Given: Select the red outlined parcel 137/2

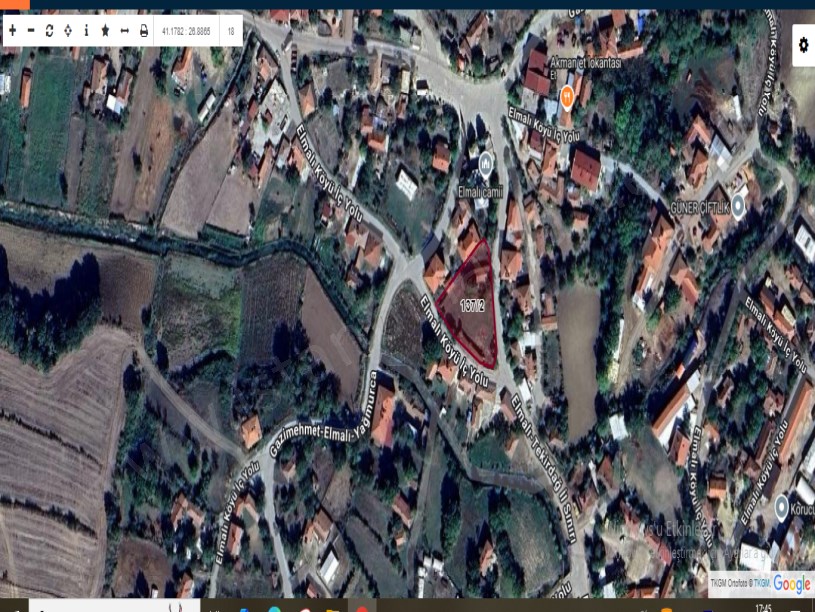Looking at the screenshot, I should click(474, 305).
